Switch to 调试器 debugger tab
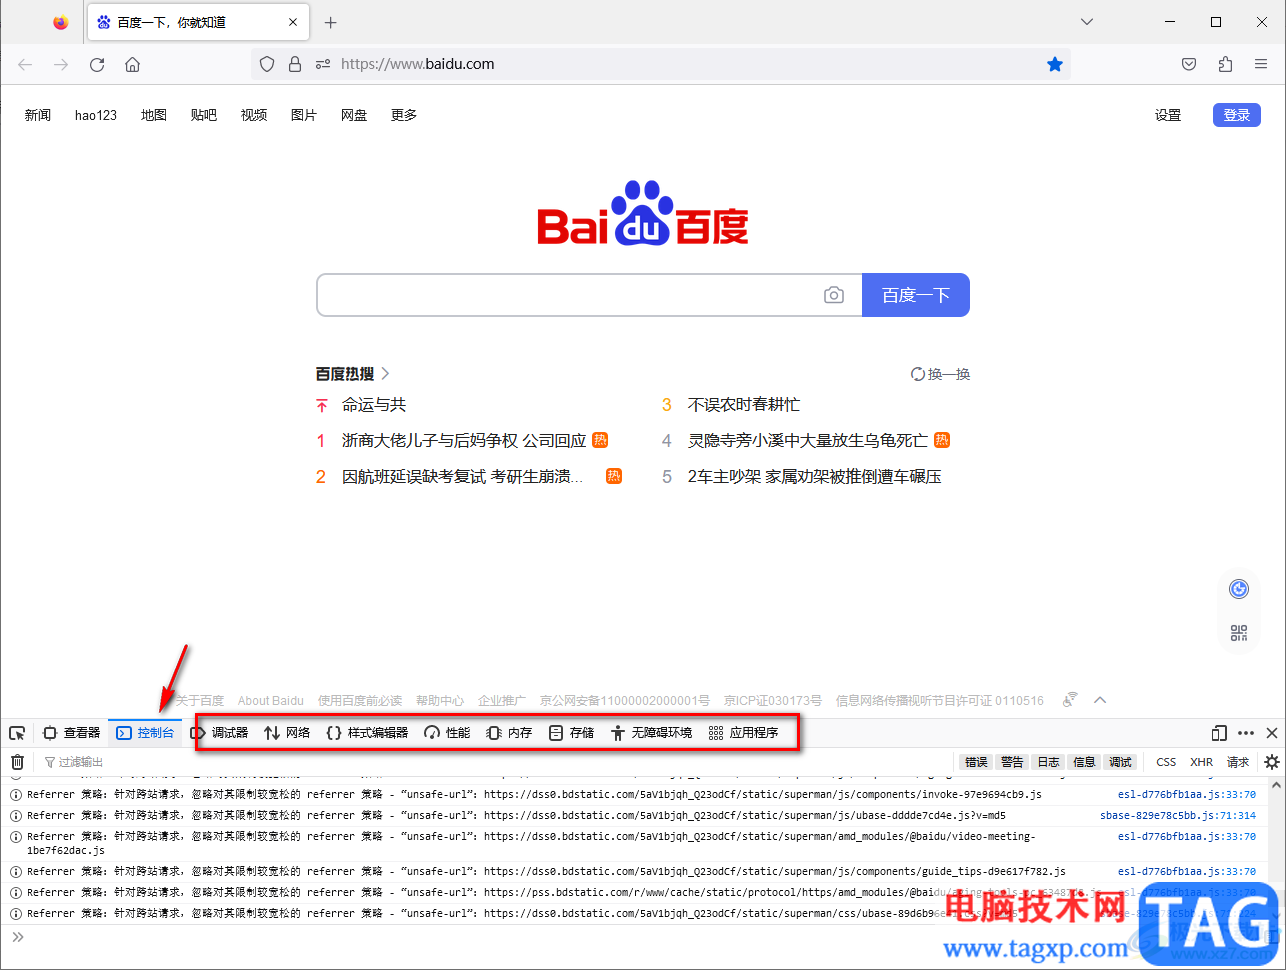This screenshot has width=1286, height=970. [219, 733]
